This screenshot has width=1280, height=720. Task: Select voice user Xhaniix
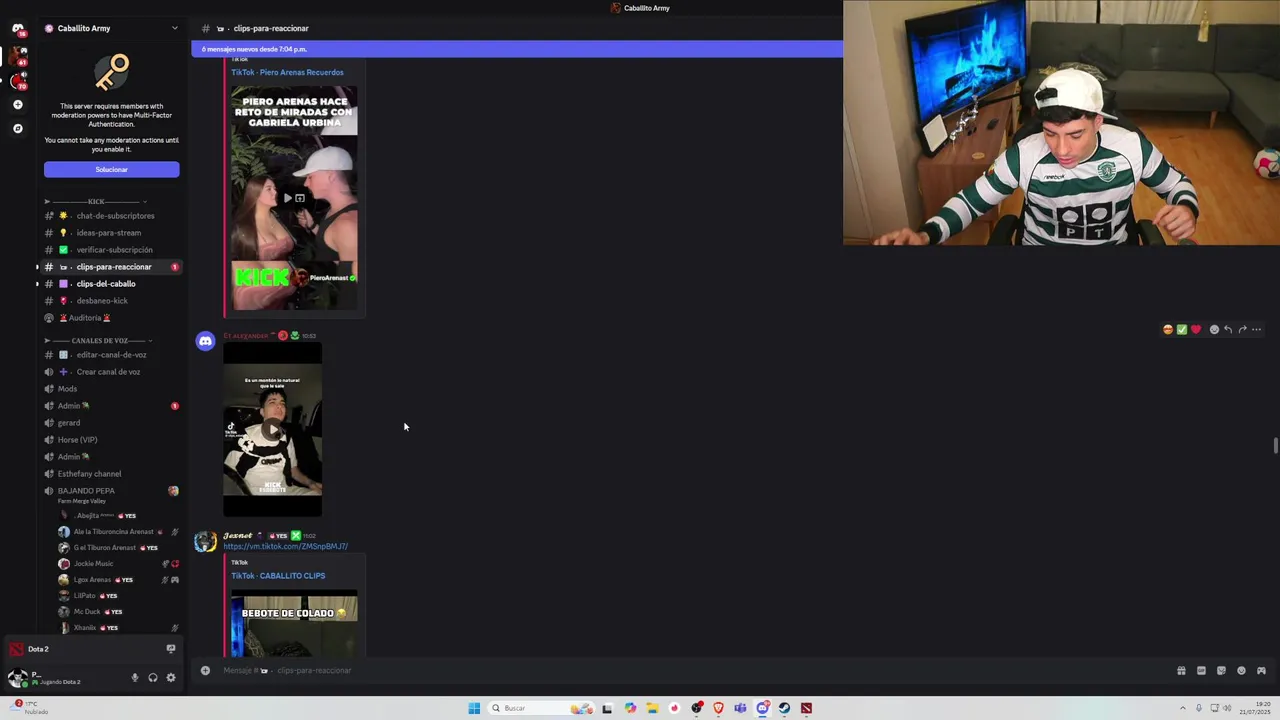pos(118,628)
